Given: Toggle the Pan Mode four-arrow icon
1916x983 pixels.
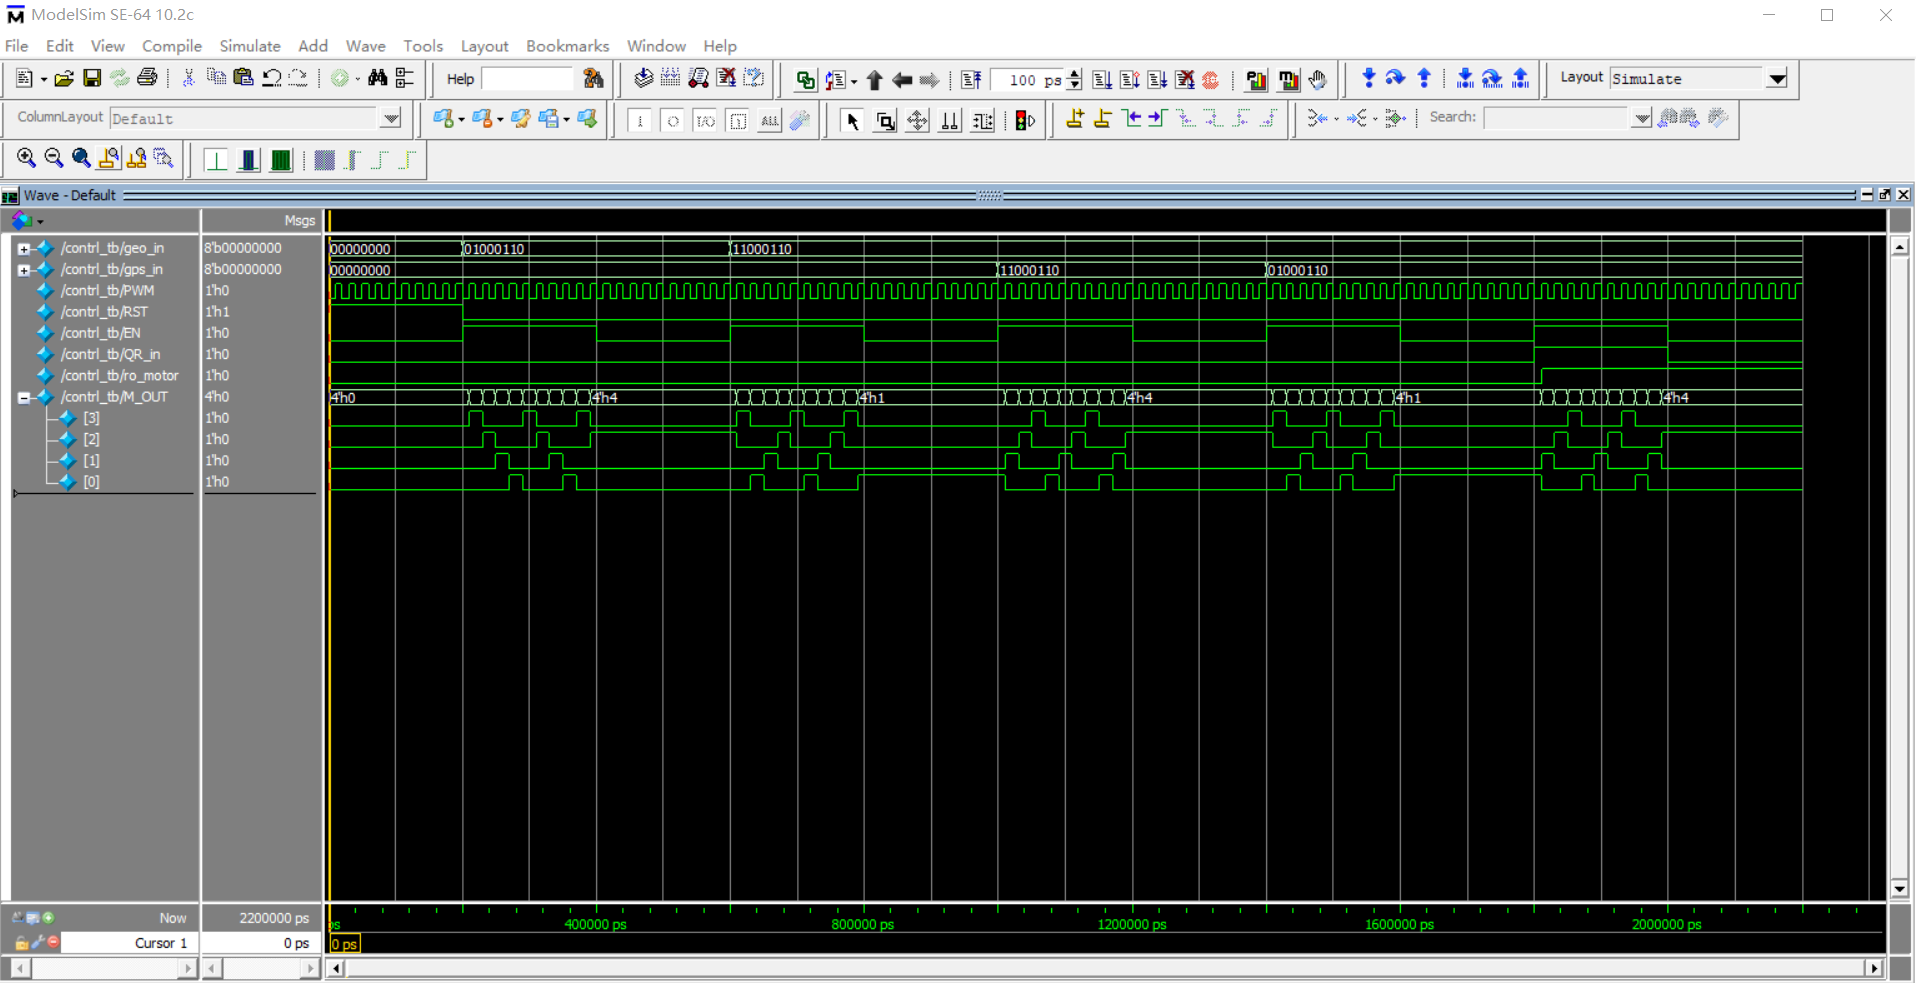Looking at the screenshot, I should pos(917,121).
